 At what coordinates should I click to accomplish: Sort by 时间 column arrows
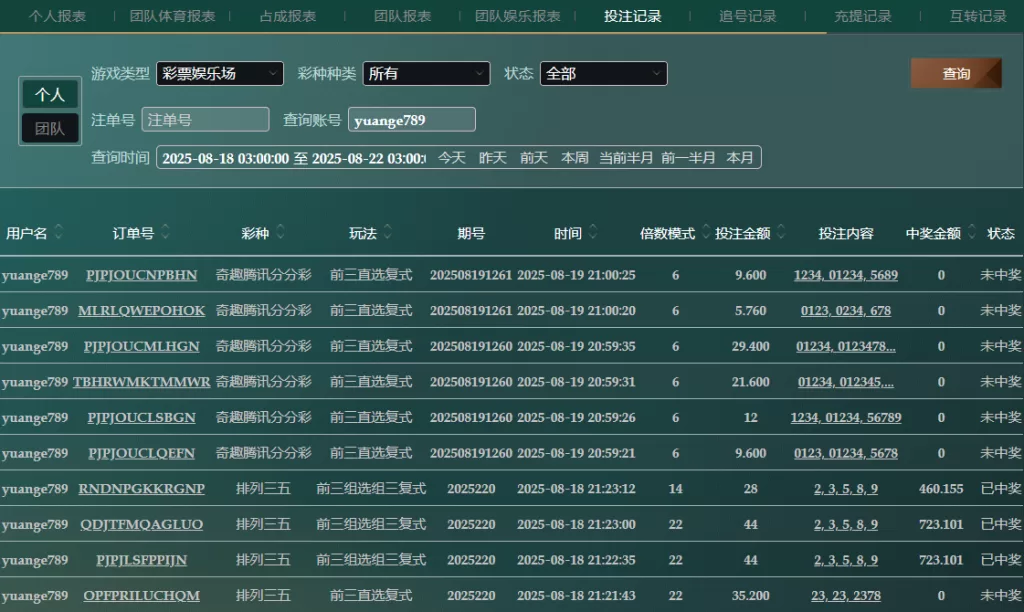click(593, 232)
